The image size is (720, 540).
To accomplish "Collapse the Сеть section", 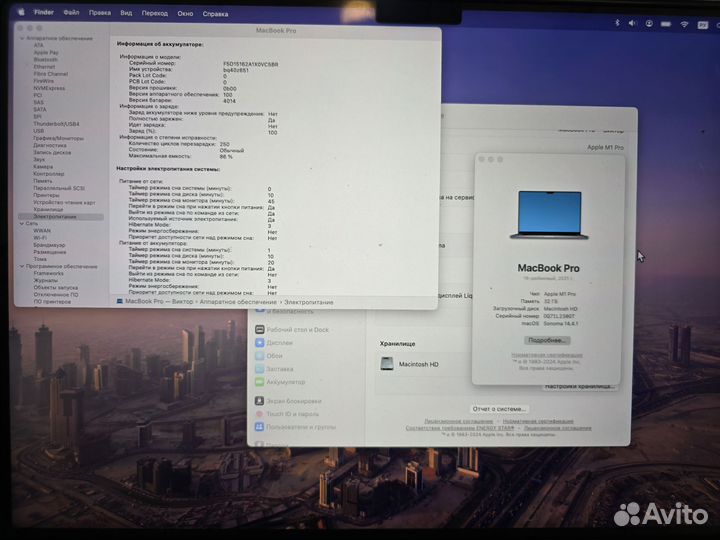I will click(x=22, y=224).
